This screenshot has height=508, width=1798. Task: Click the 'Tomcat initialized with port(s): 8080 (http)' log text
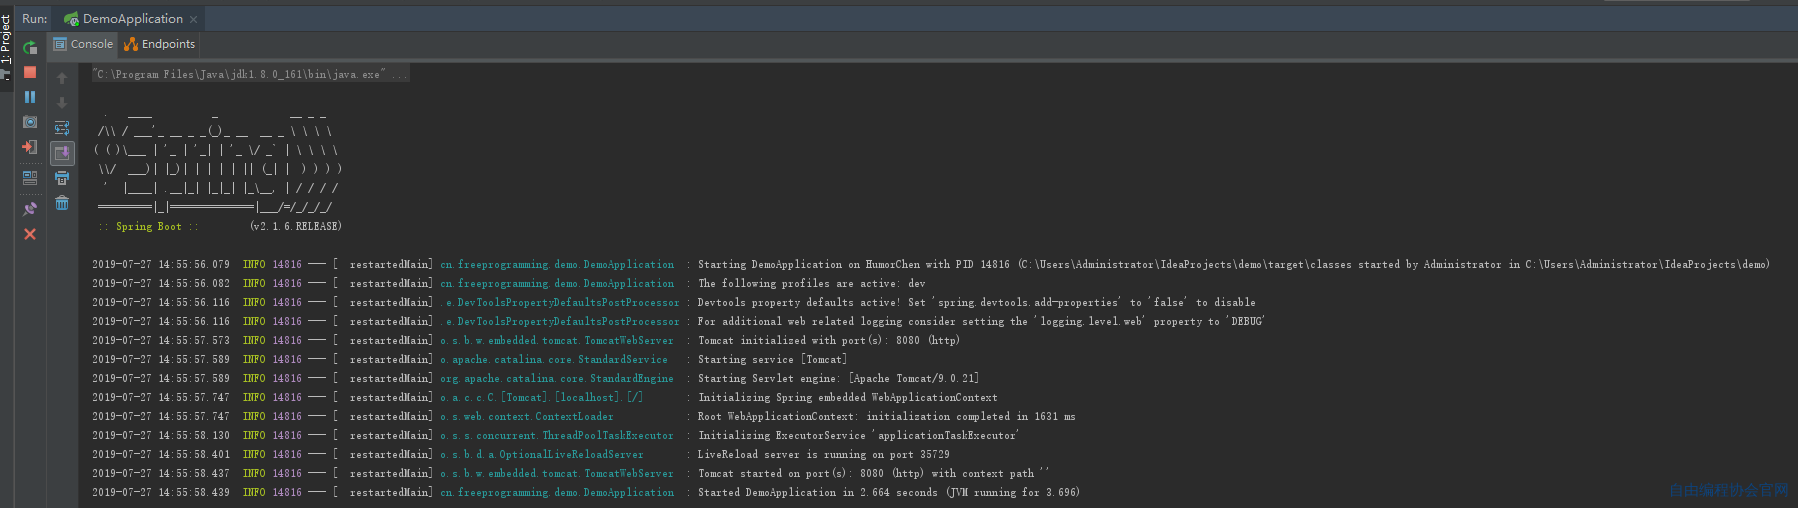(x=828, y=341)
